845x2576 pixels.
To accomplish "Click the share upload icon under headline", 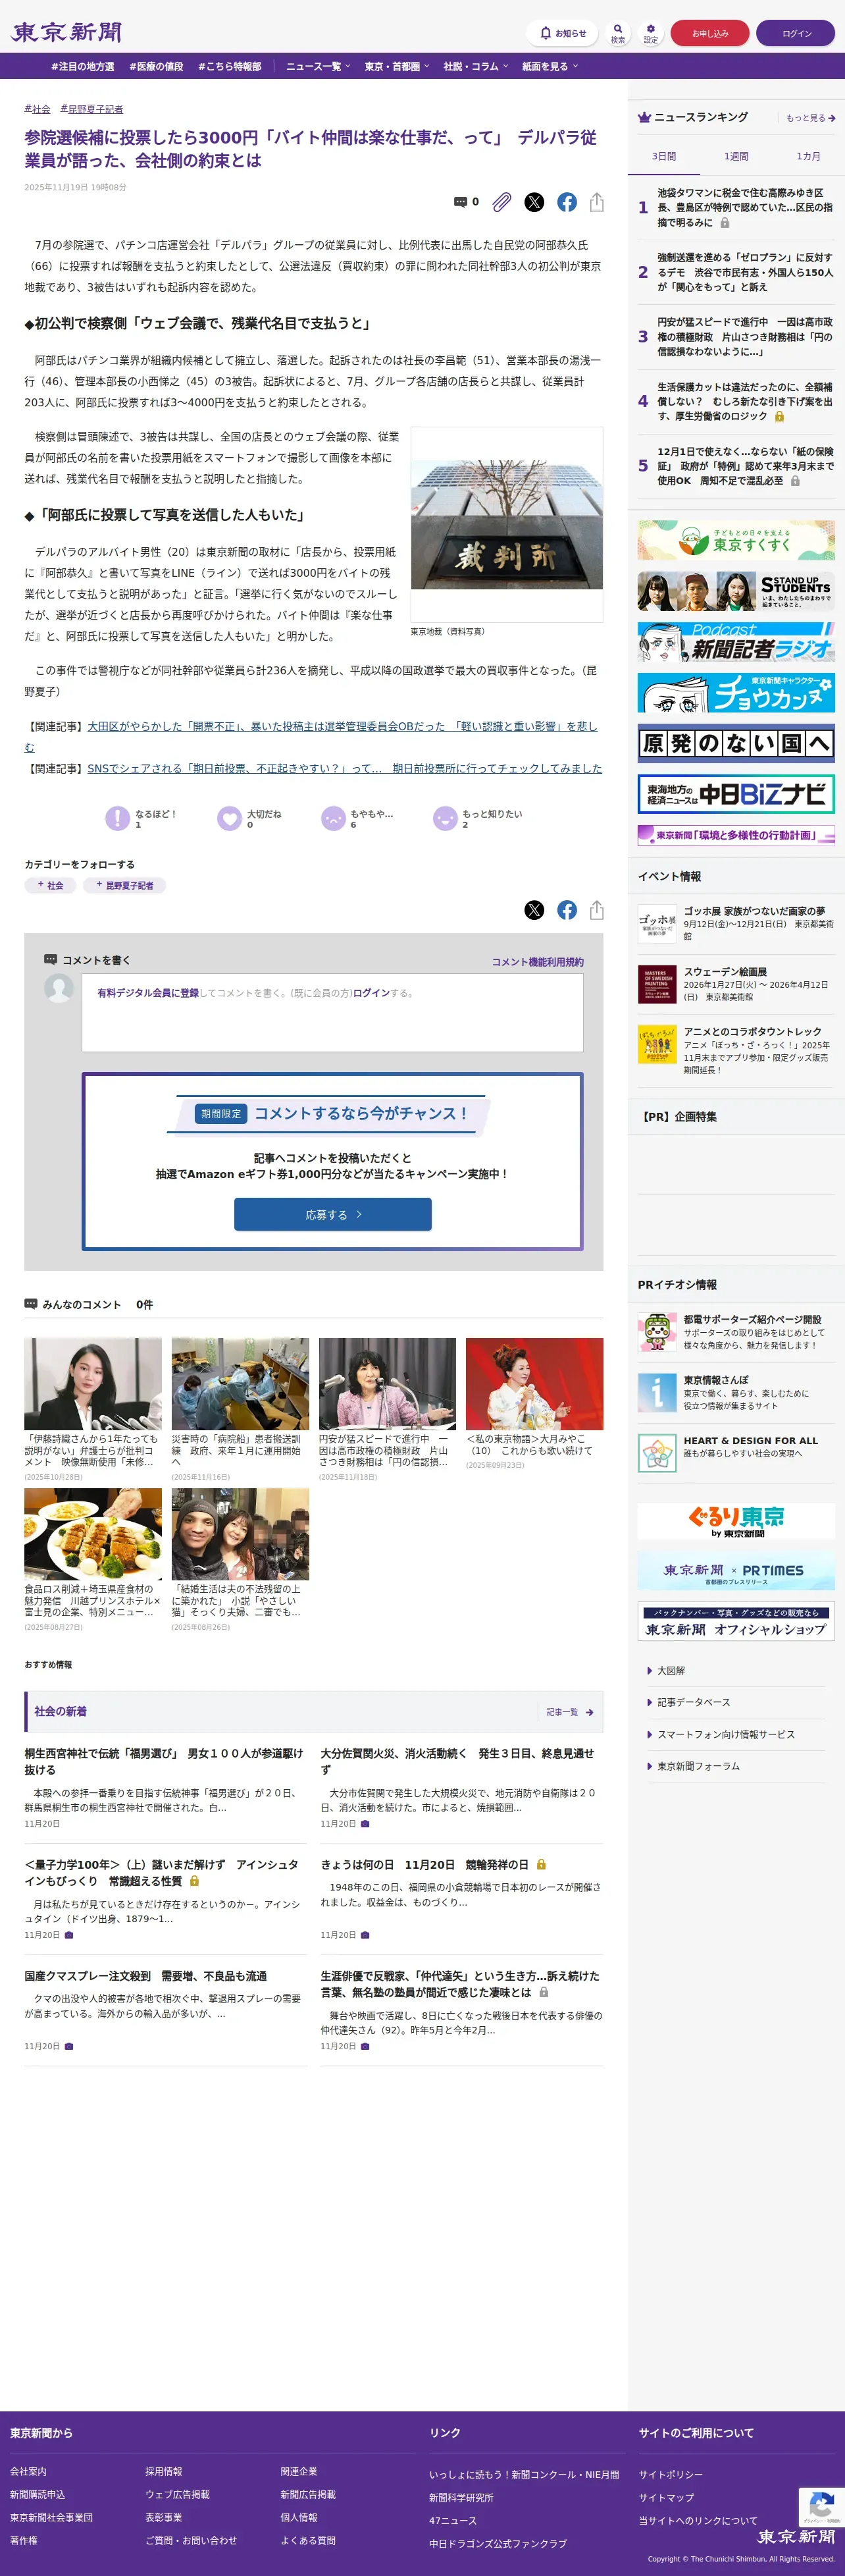I will (597, 202).
